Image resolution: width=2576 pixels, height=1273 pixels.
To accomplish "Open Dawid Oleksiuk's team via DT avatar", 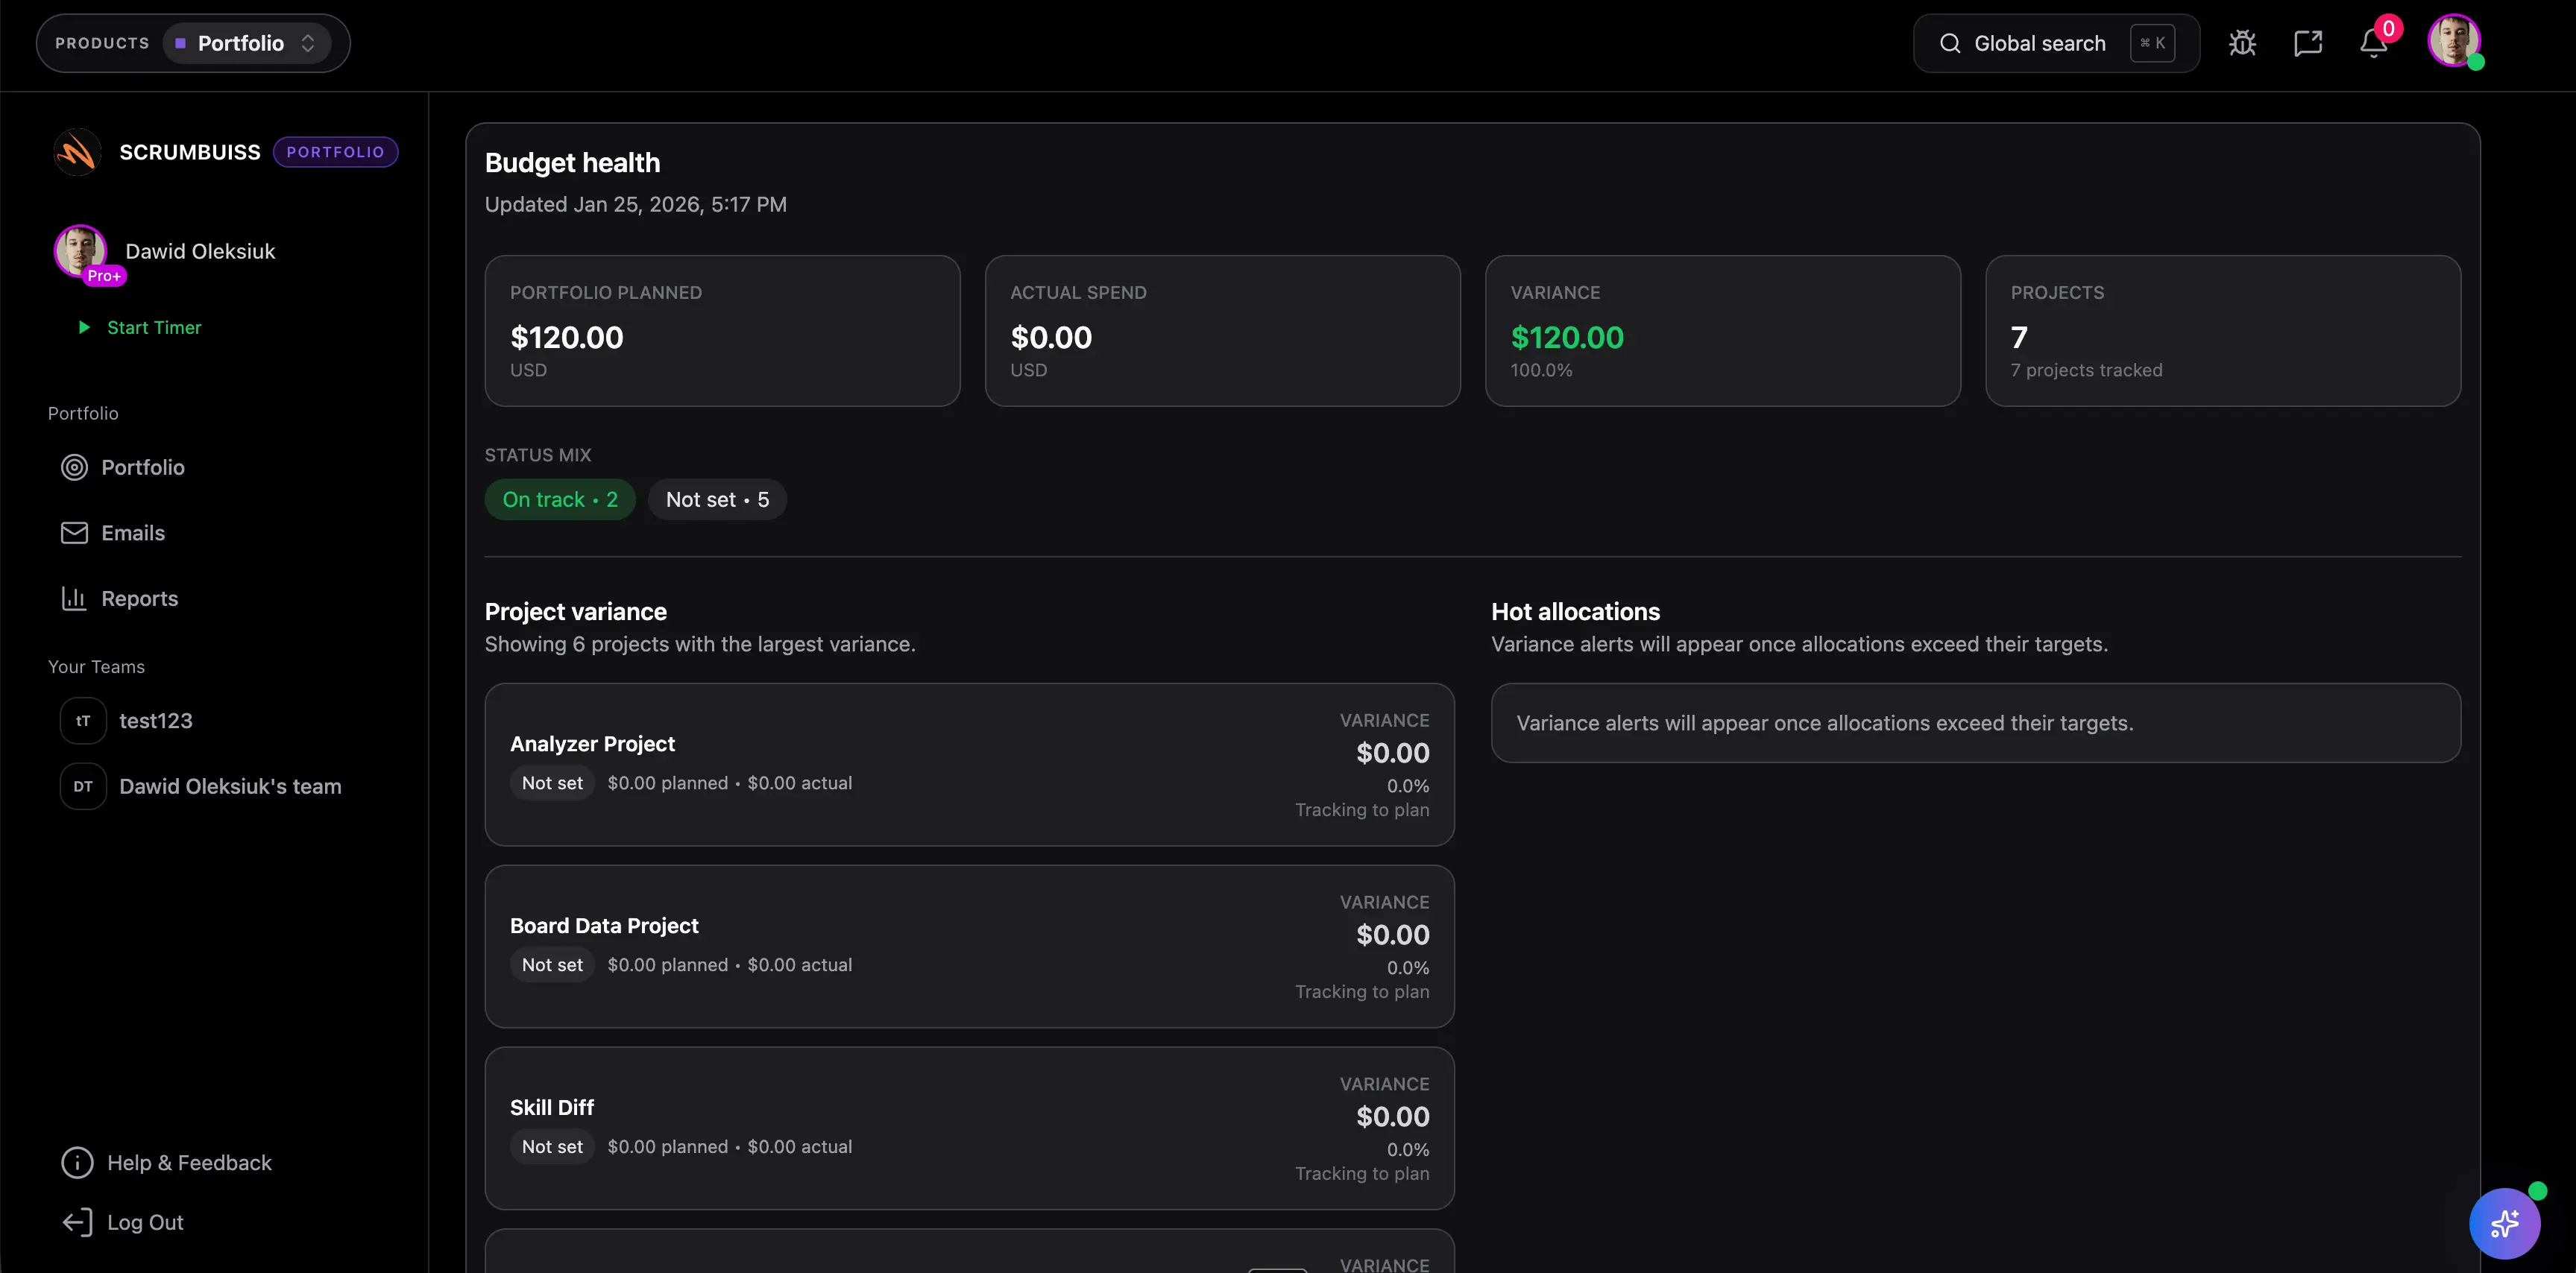I will (82, 786).
